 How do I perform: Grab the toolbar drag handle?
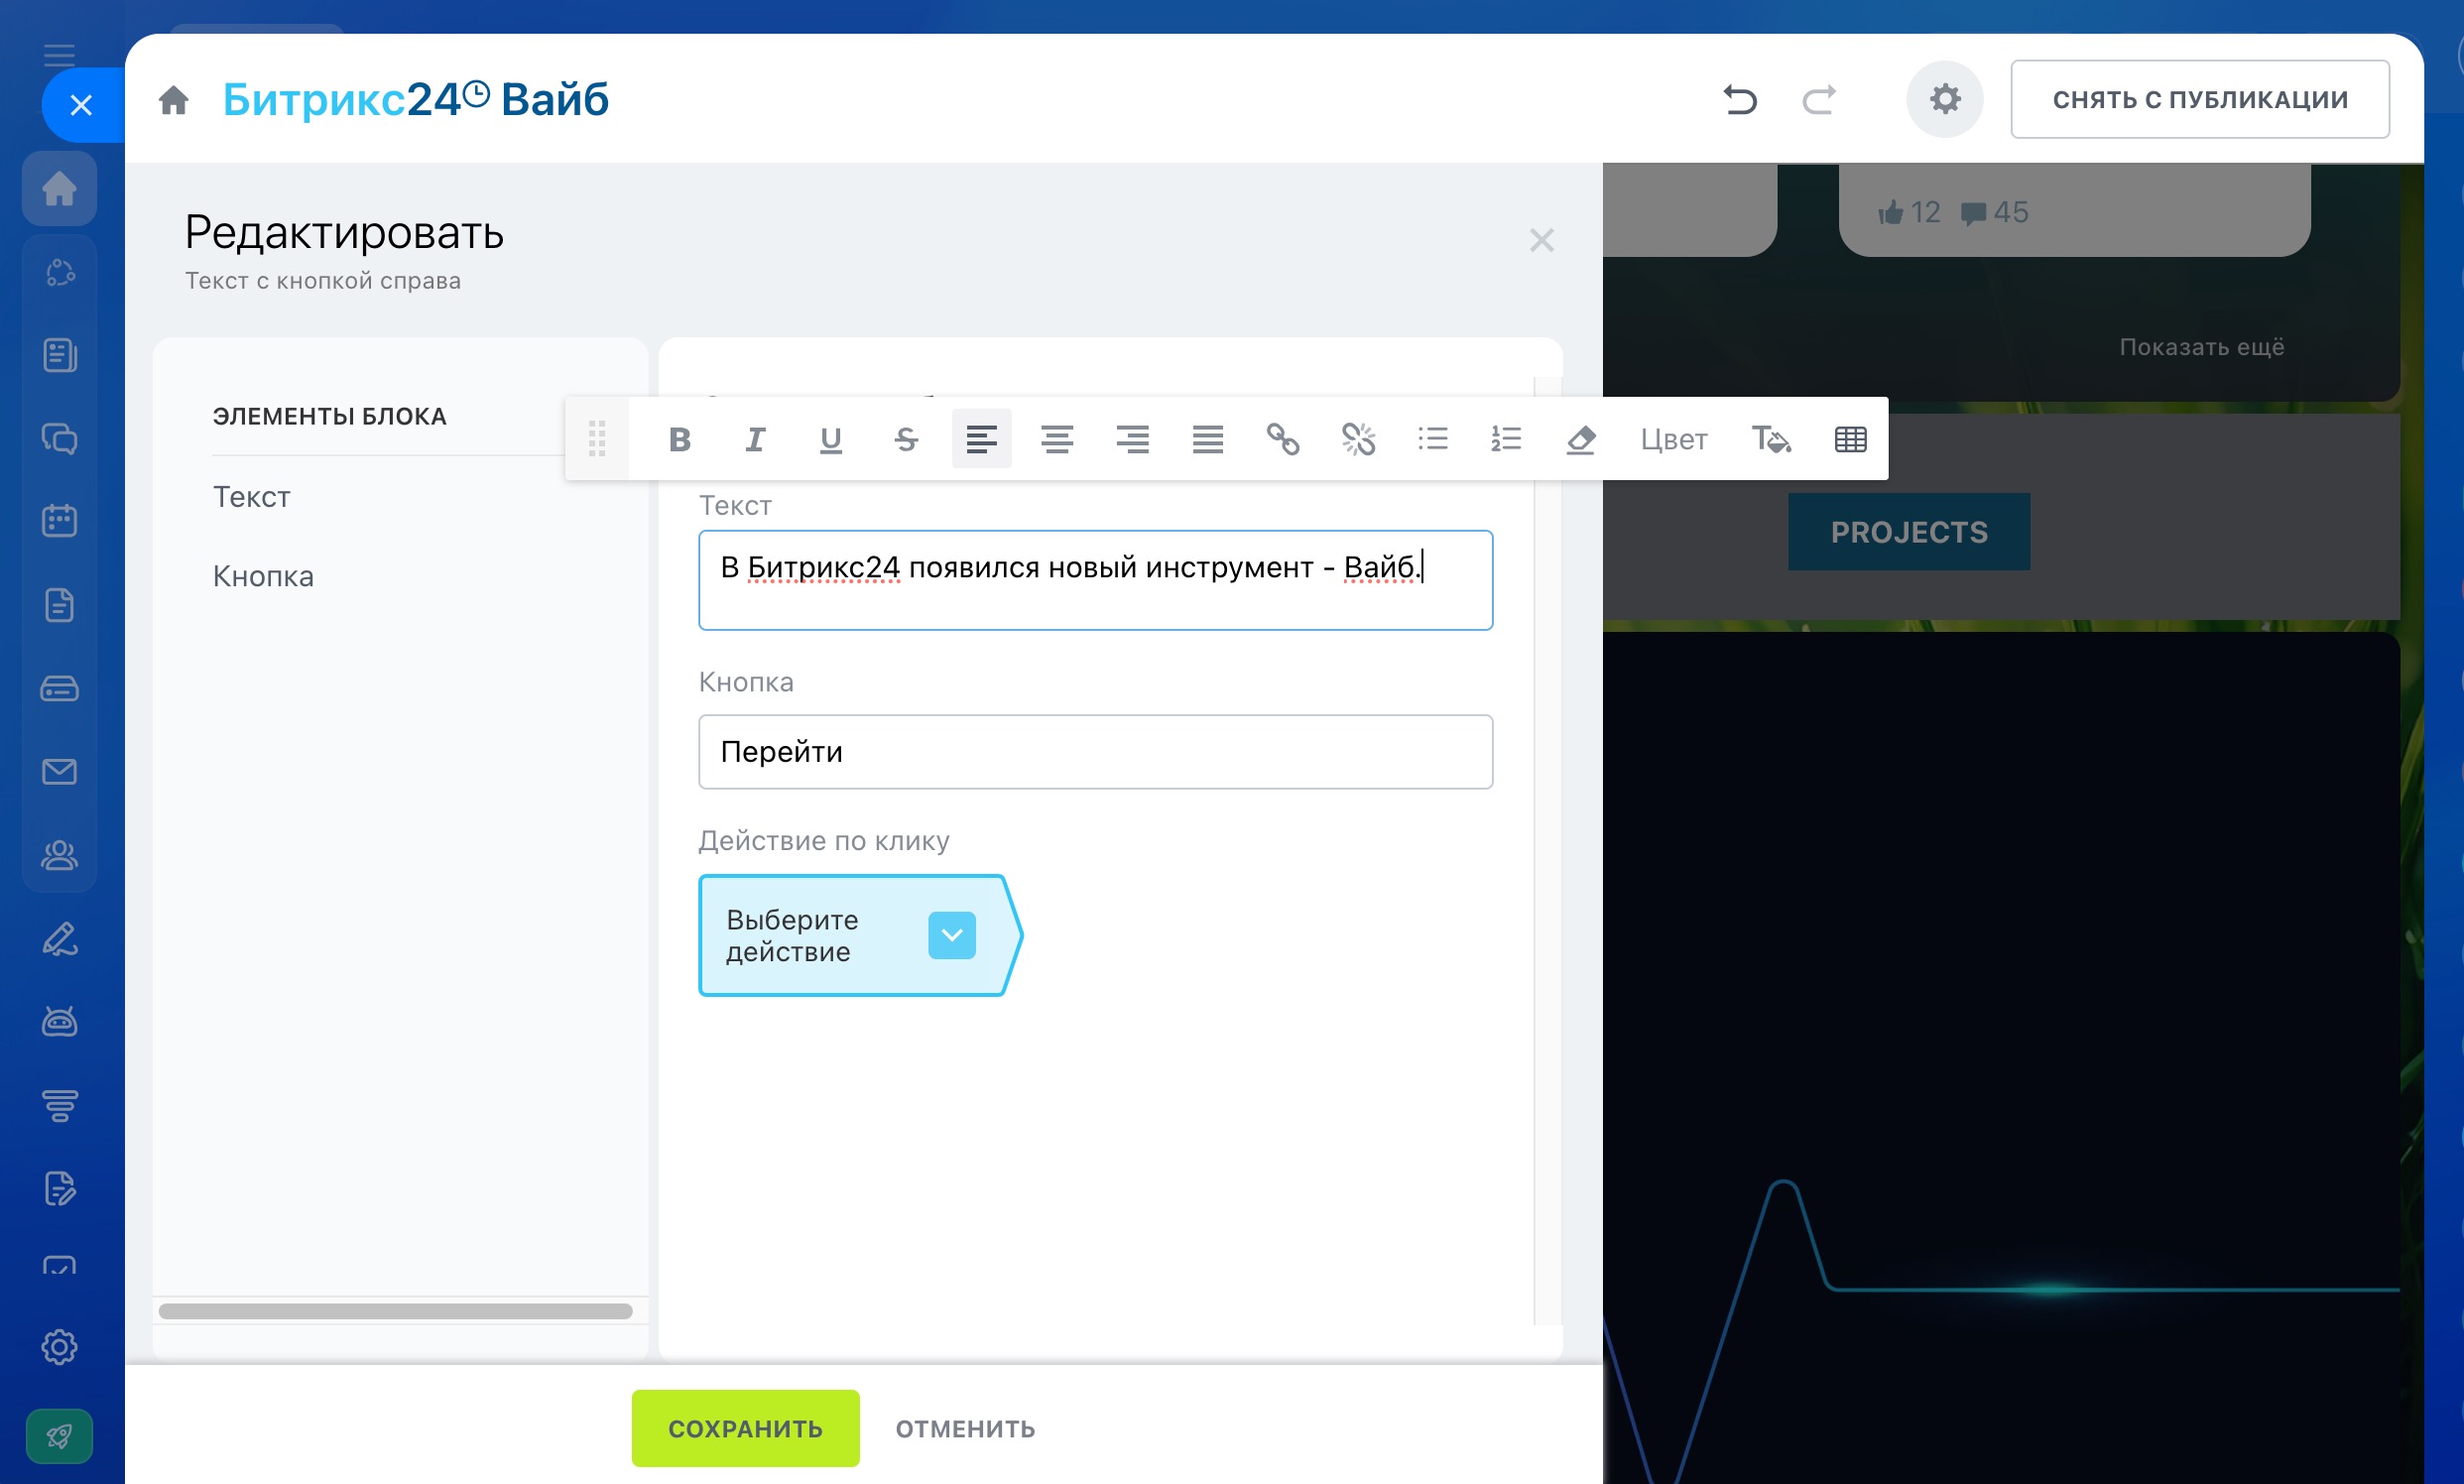tap(597, 439)
